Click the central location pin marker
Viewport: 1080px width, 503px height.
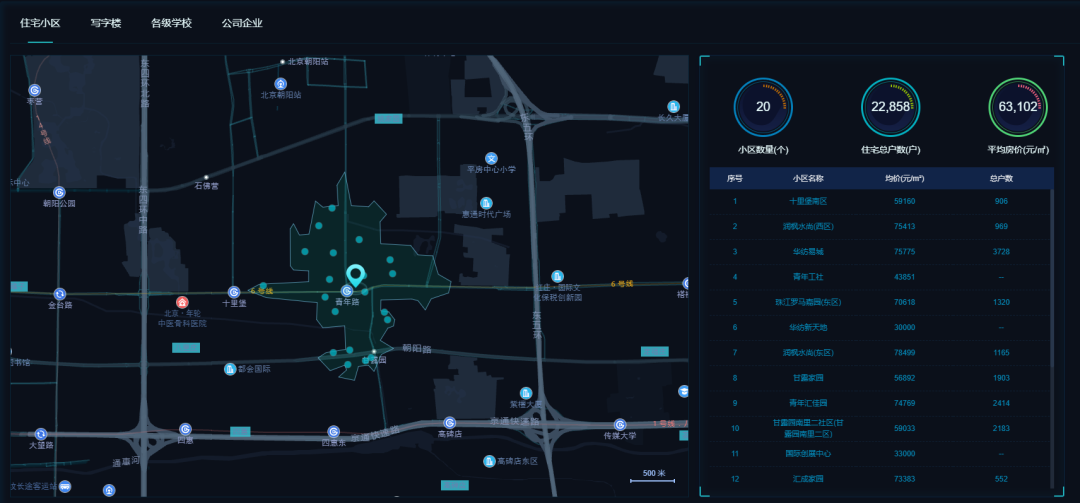[x=354, y=275]
